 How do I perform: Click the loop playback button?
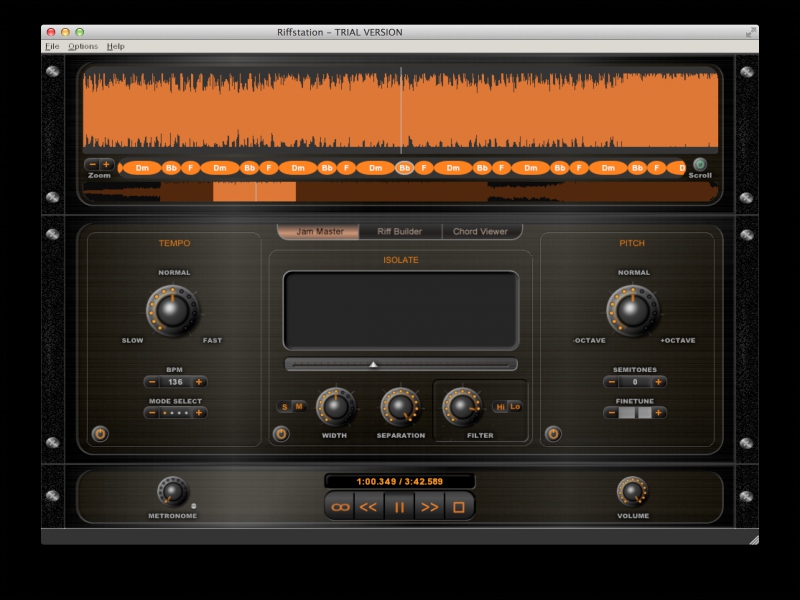pos(342,507)
